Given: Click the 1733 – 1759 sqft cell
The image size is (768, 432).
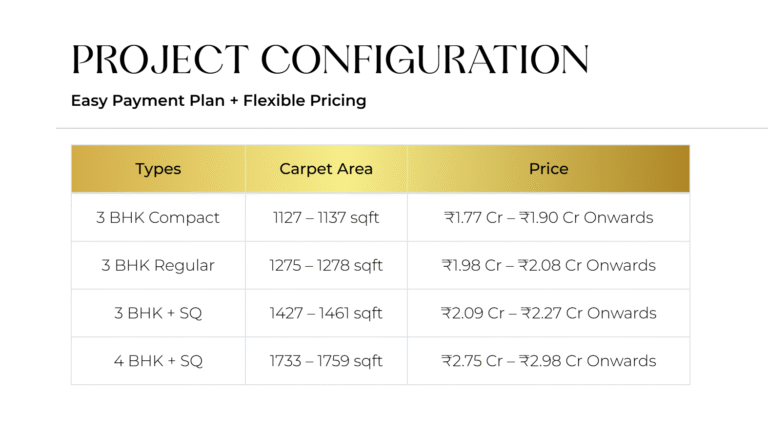Looking at the screenshot, I should (326, 361).
